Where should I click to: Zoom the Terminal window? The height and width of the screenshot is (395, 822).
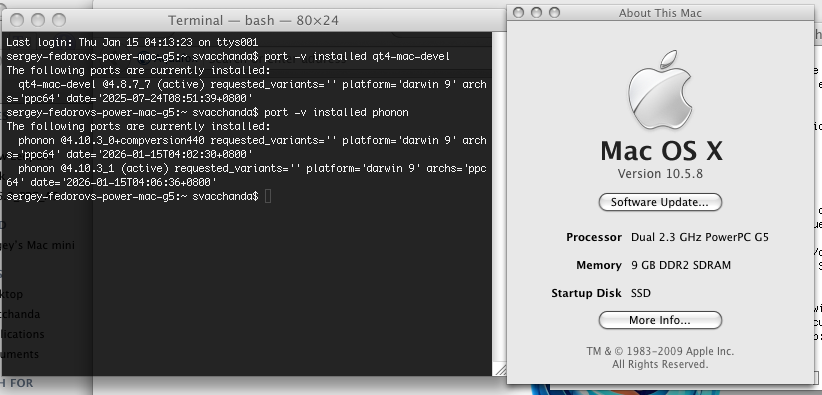point(59,20)
